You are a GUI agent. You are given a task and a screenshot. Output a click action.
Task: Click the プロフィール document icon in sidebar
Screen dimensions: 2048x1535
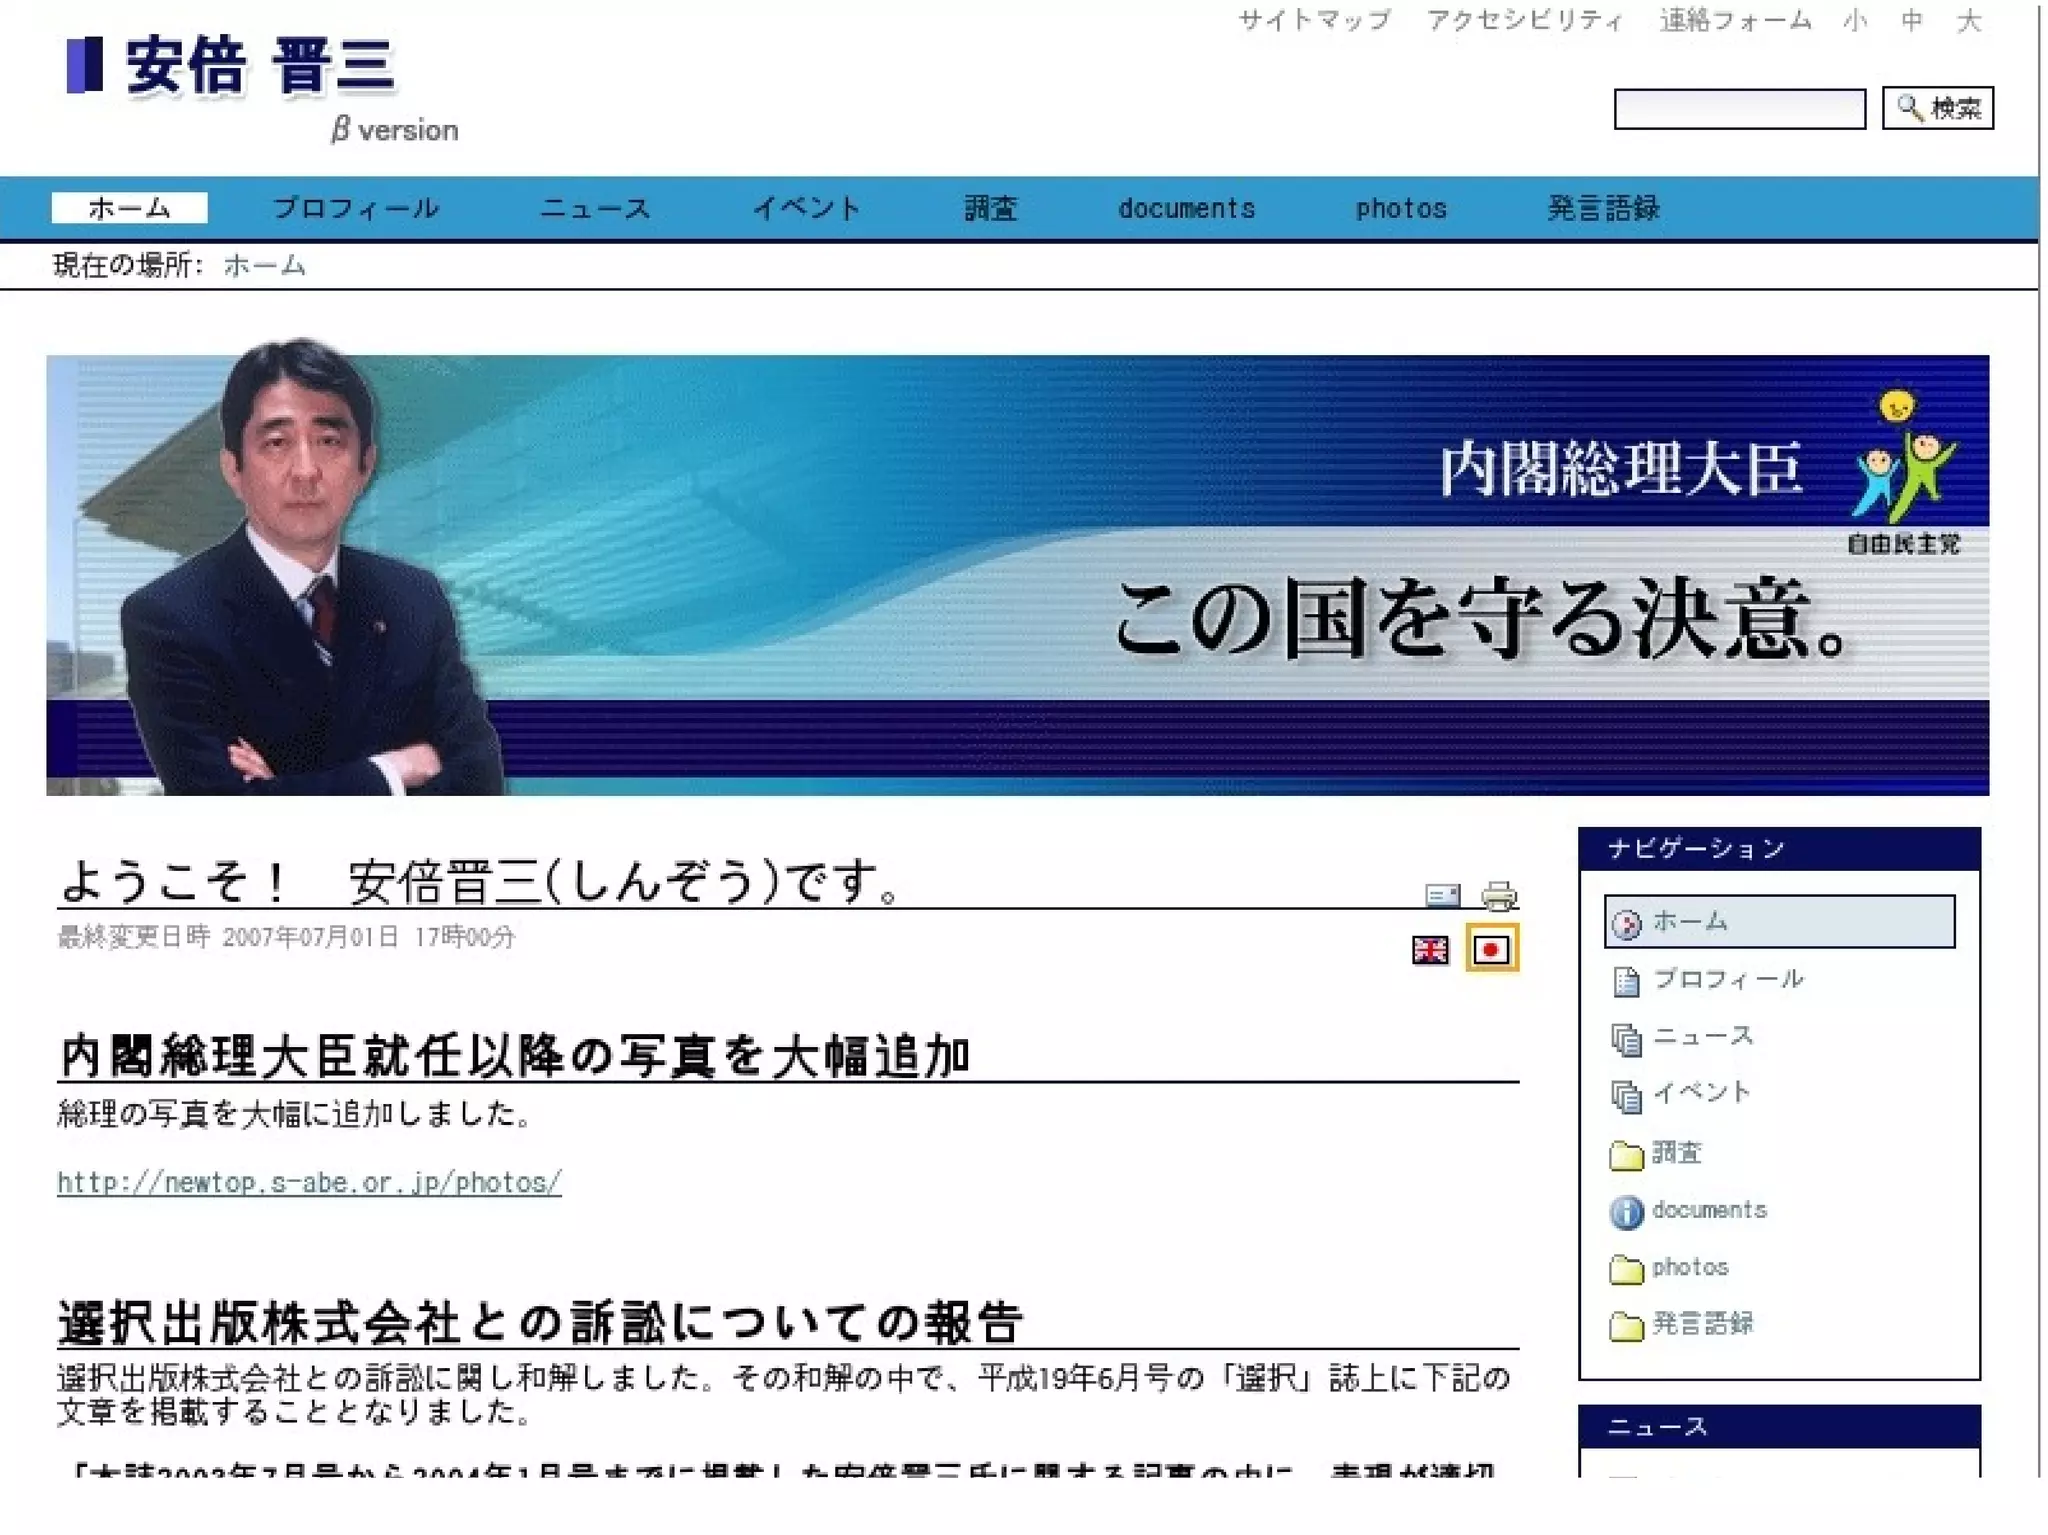[1626, 982]
